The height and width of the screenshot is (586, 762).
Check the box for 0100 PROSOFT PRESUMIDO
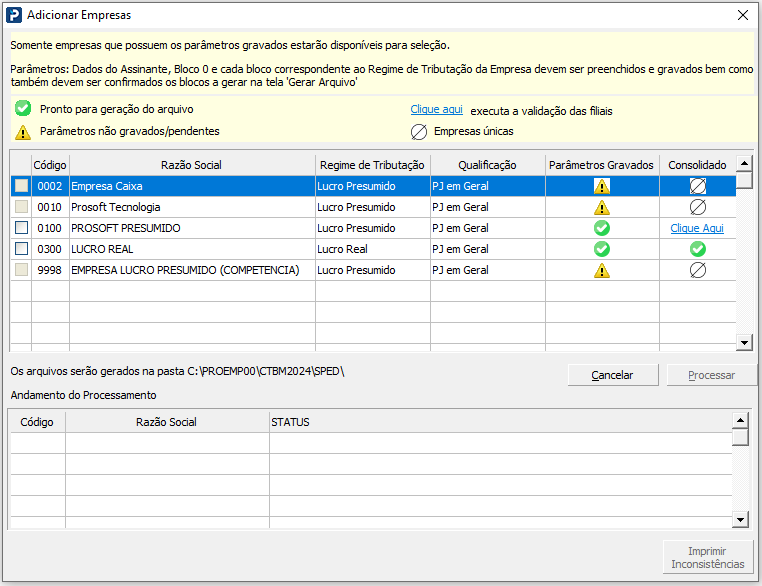tap(21, 227)
